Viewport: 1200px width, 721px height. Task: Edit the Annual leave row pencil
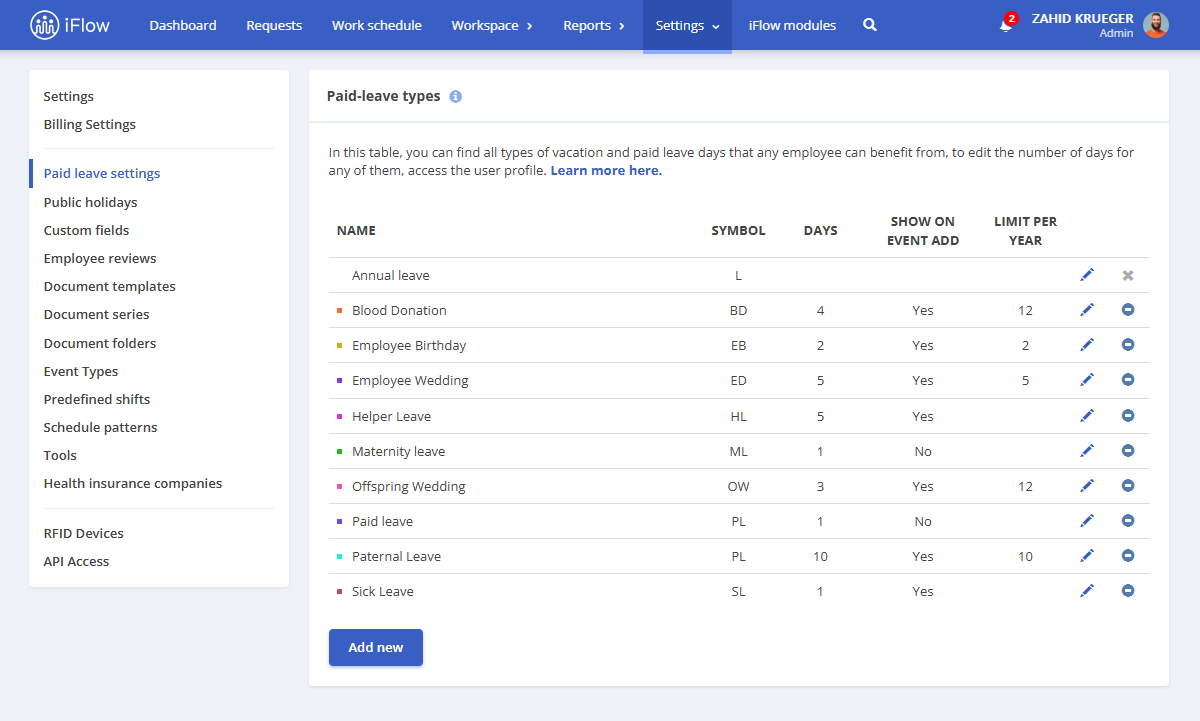[x=1087, y=275]
